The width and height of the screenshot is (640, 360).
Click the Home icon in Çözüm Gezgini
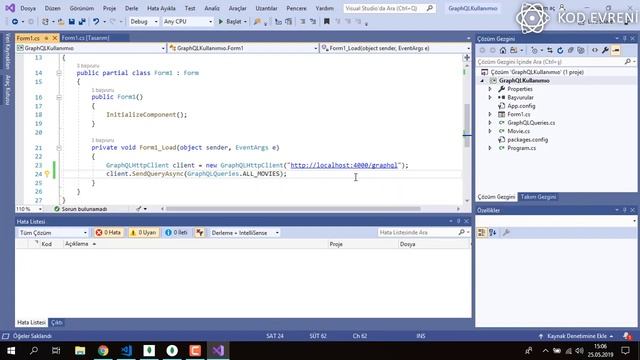[503, 50]
